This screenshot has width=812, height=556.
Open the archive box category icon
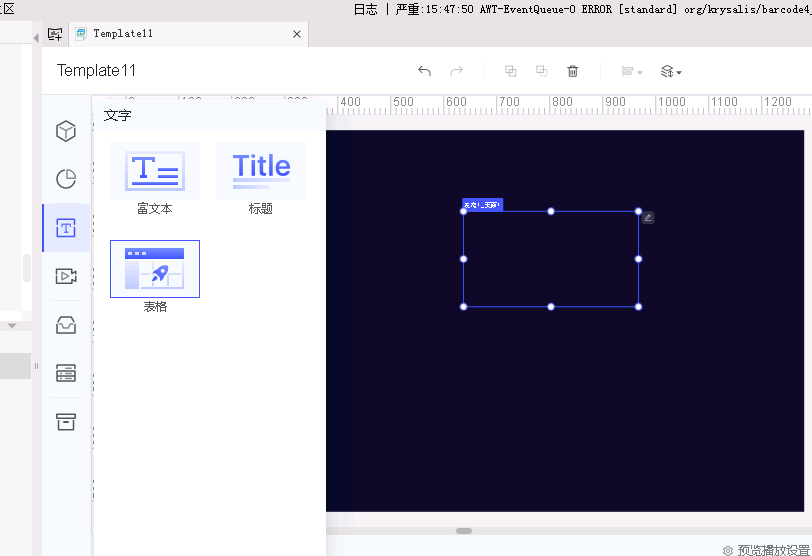click(66, 421)
